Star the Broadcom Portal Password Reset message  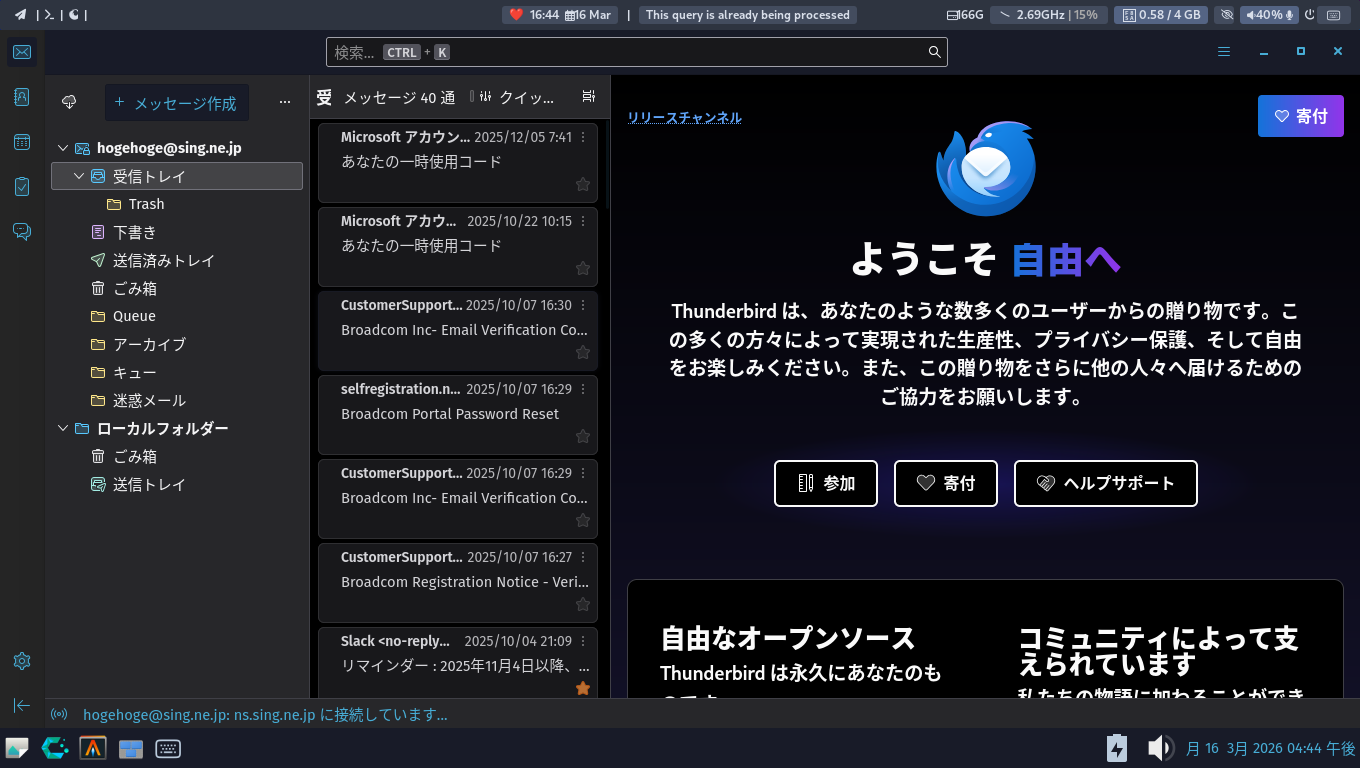tap(583, 437)
